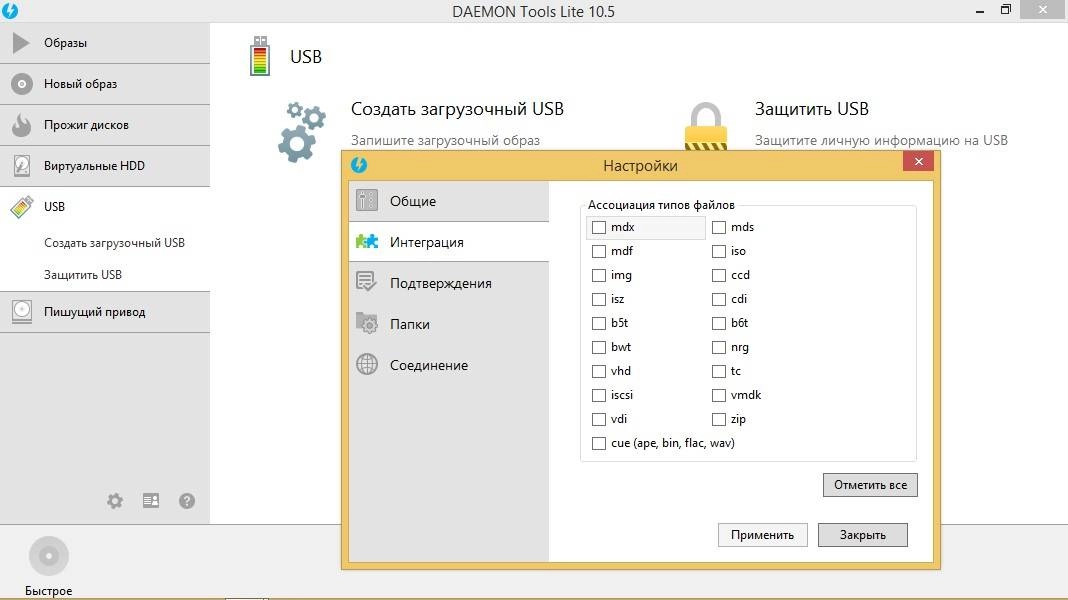Check the nrg checkbox
The width and height of the screenshot is (1068, 600).
[719, 347]
